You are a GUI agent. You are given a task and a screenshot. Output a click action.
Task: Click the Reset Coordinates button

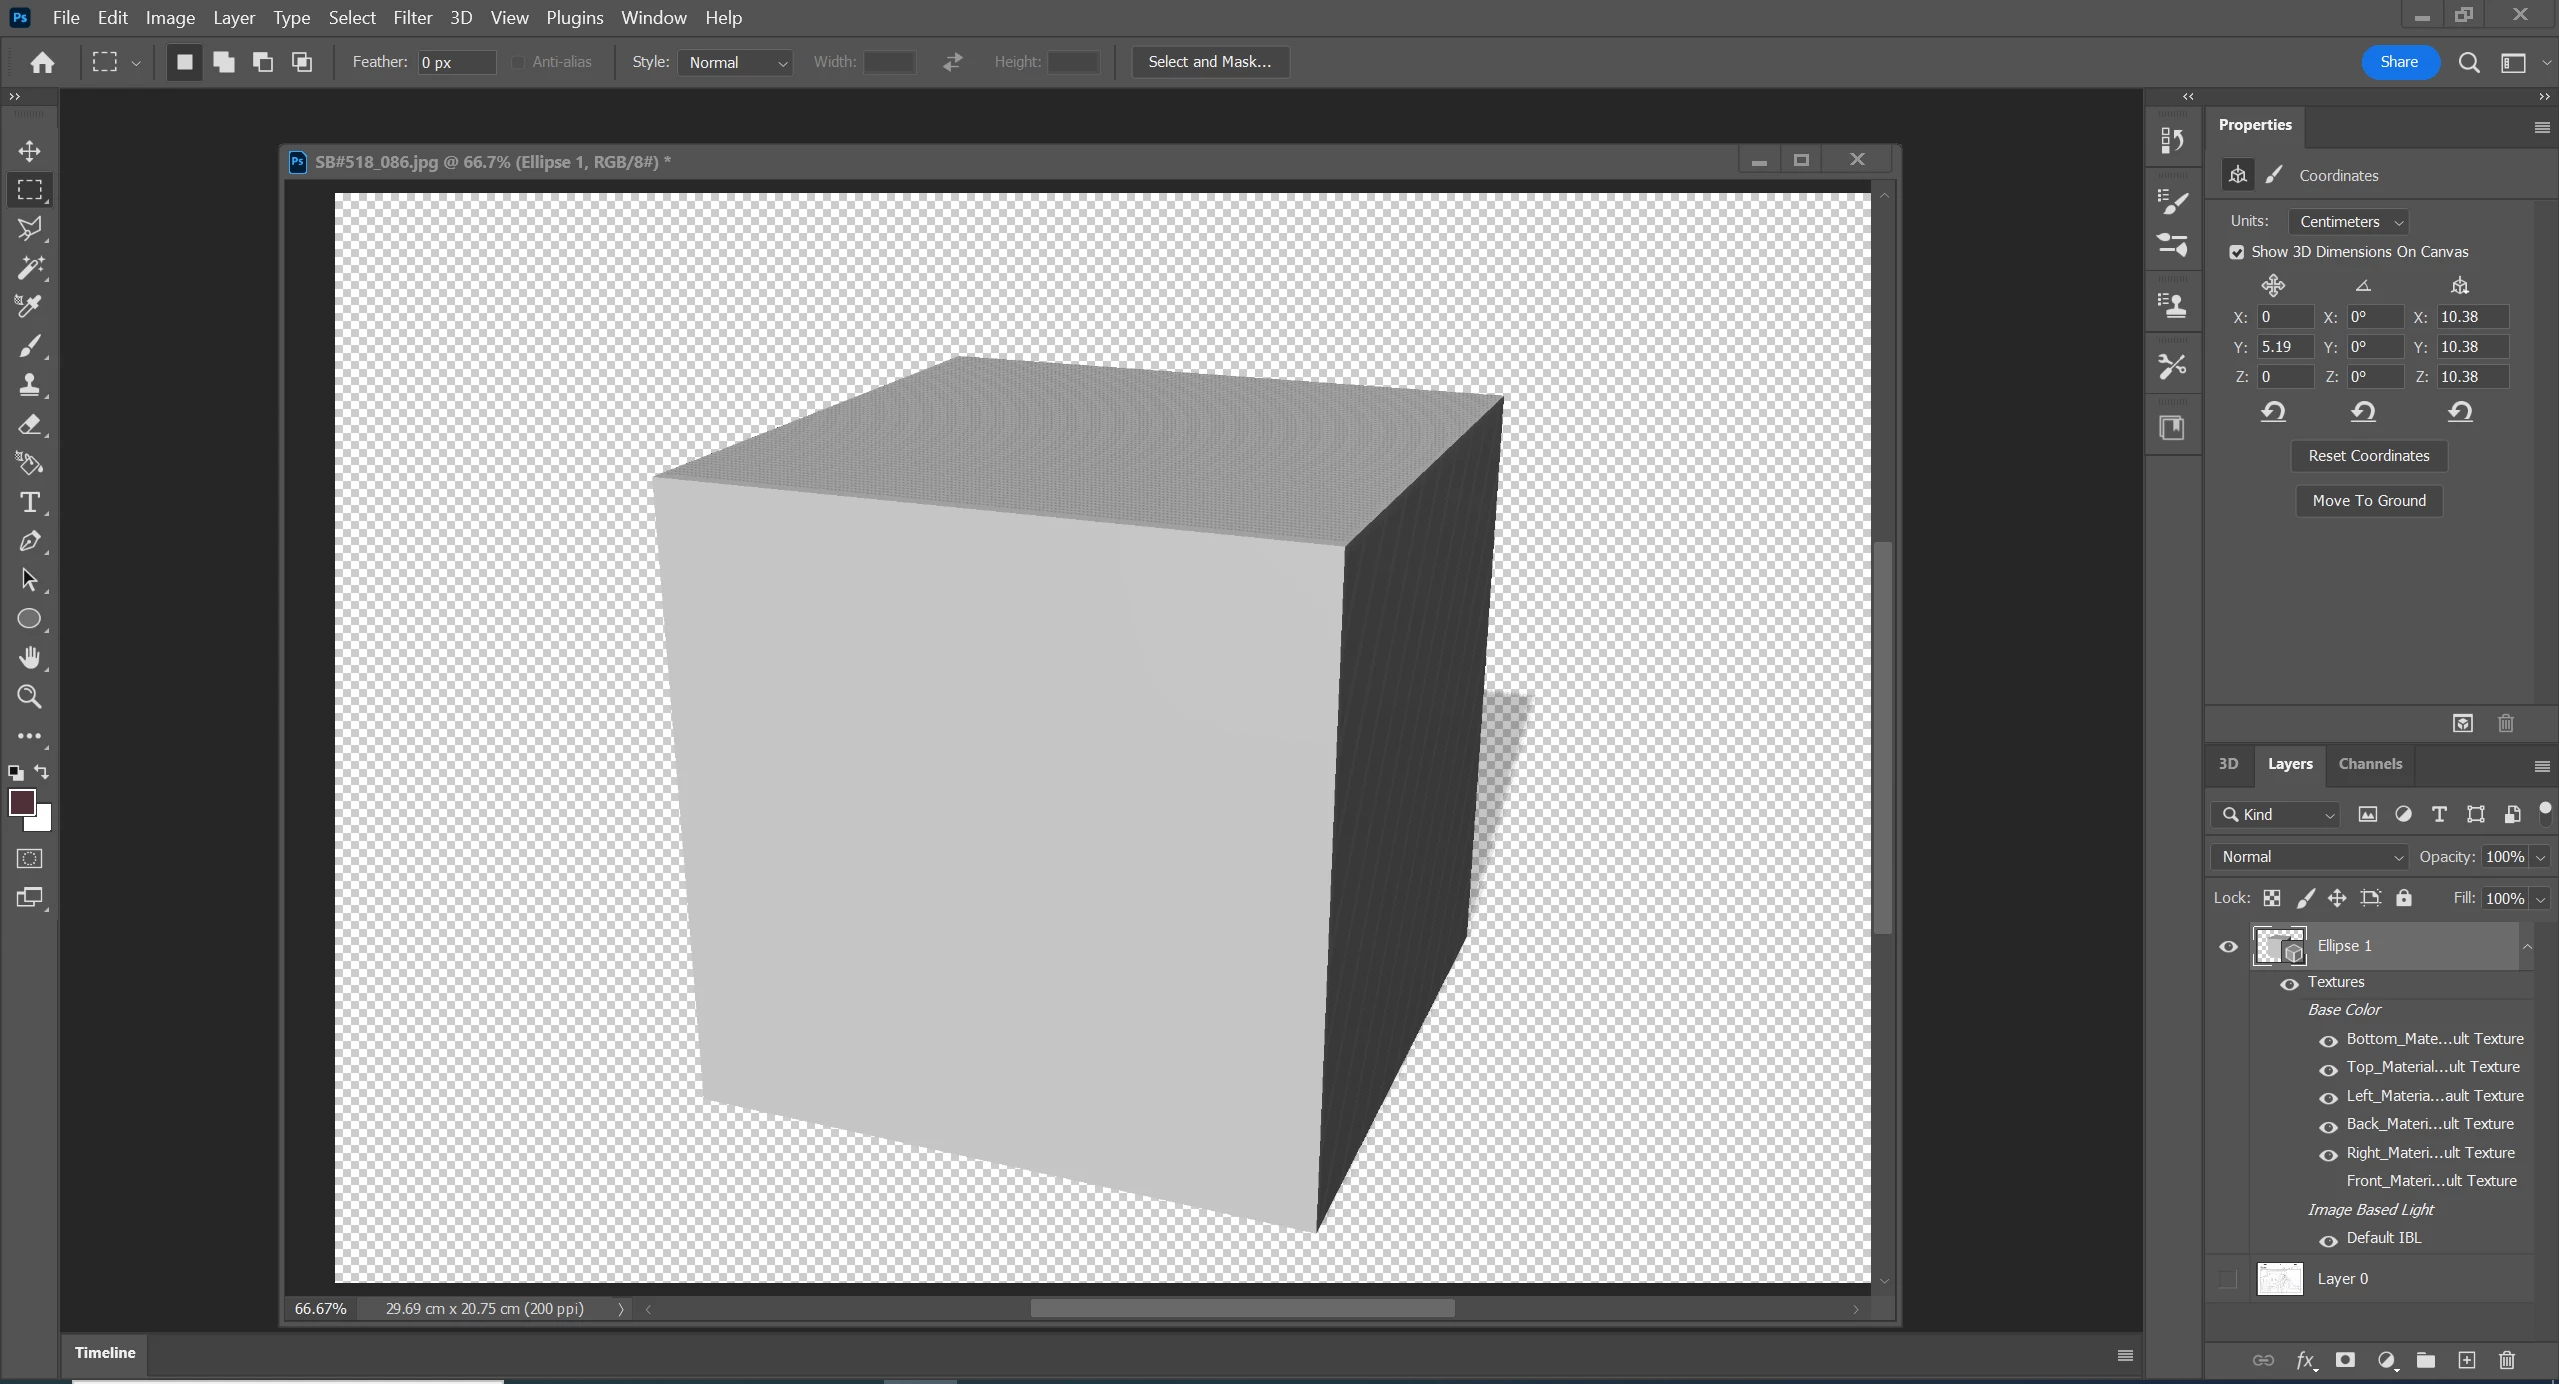point(2368,456)
